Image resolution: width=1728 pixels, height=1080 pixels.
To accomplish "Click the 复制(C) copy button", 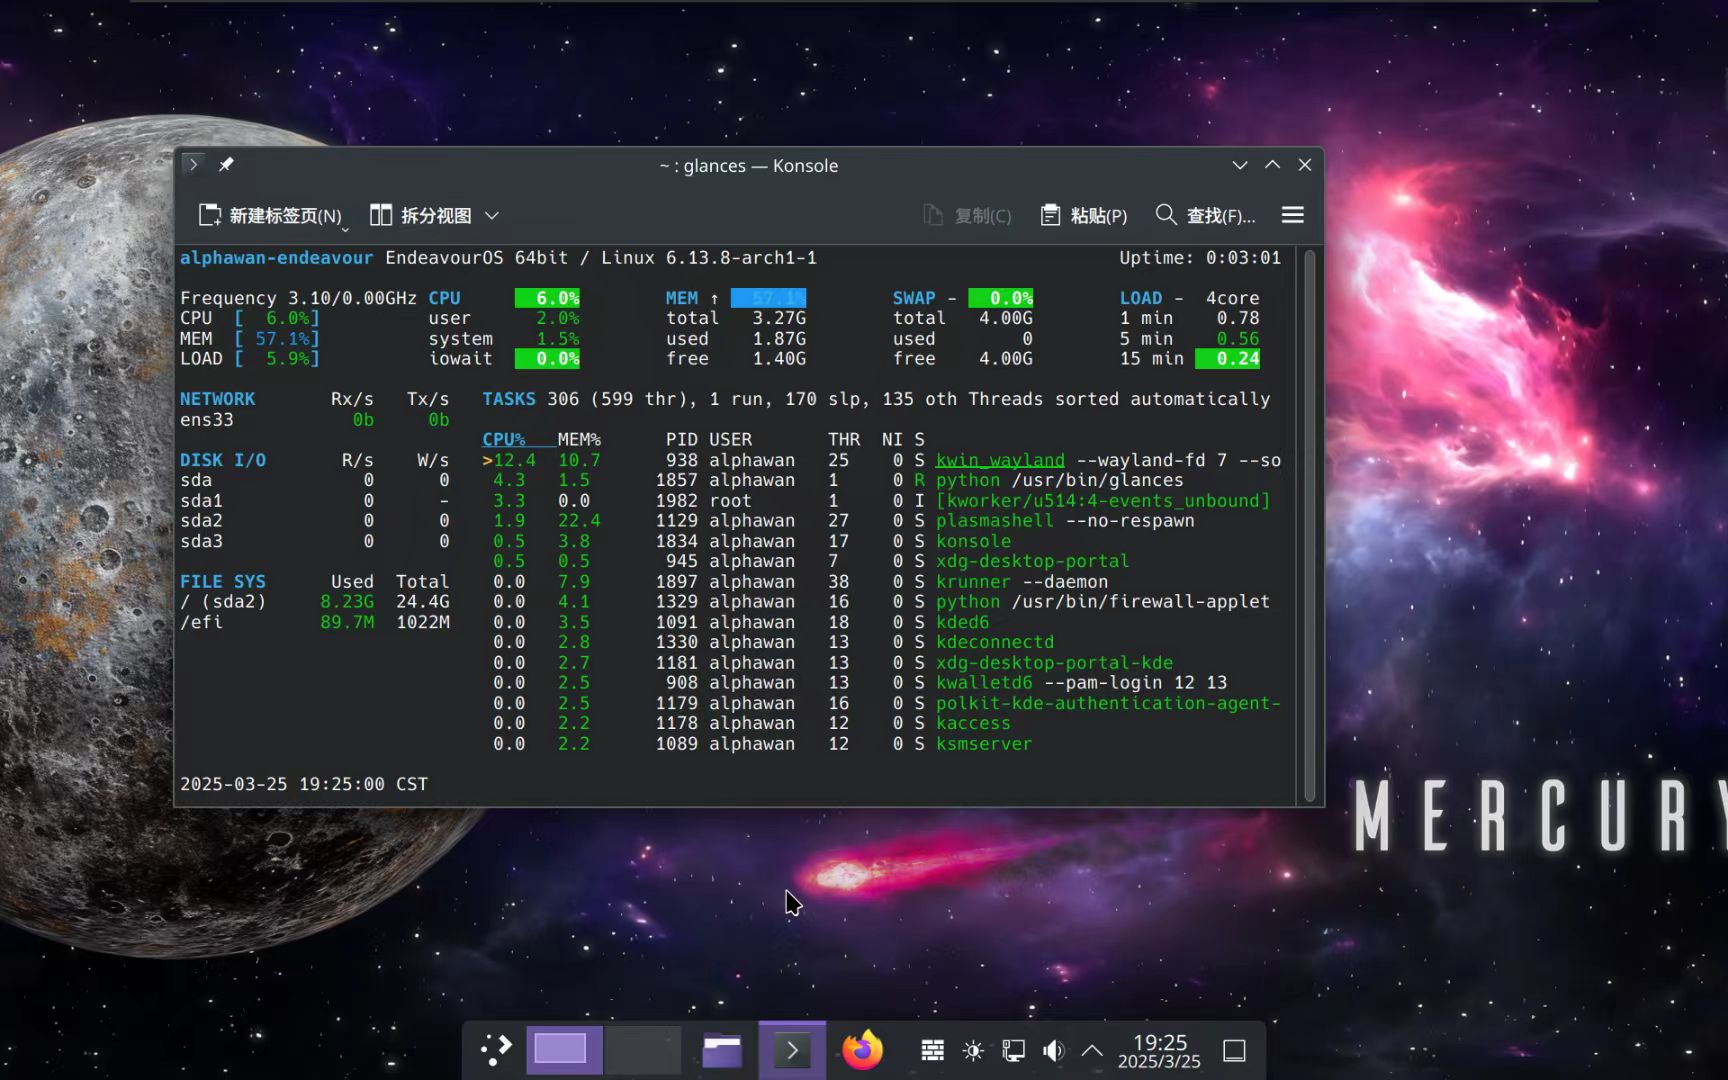I will pyautogui.click(x=967, y=216).
